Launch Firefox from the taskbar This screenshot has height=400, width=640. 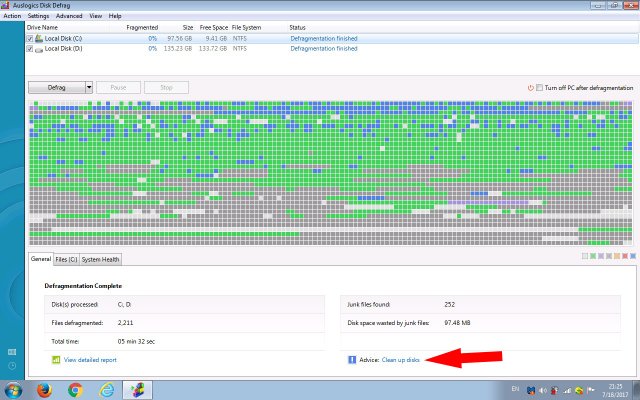click(44, 390)
